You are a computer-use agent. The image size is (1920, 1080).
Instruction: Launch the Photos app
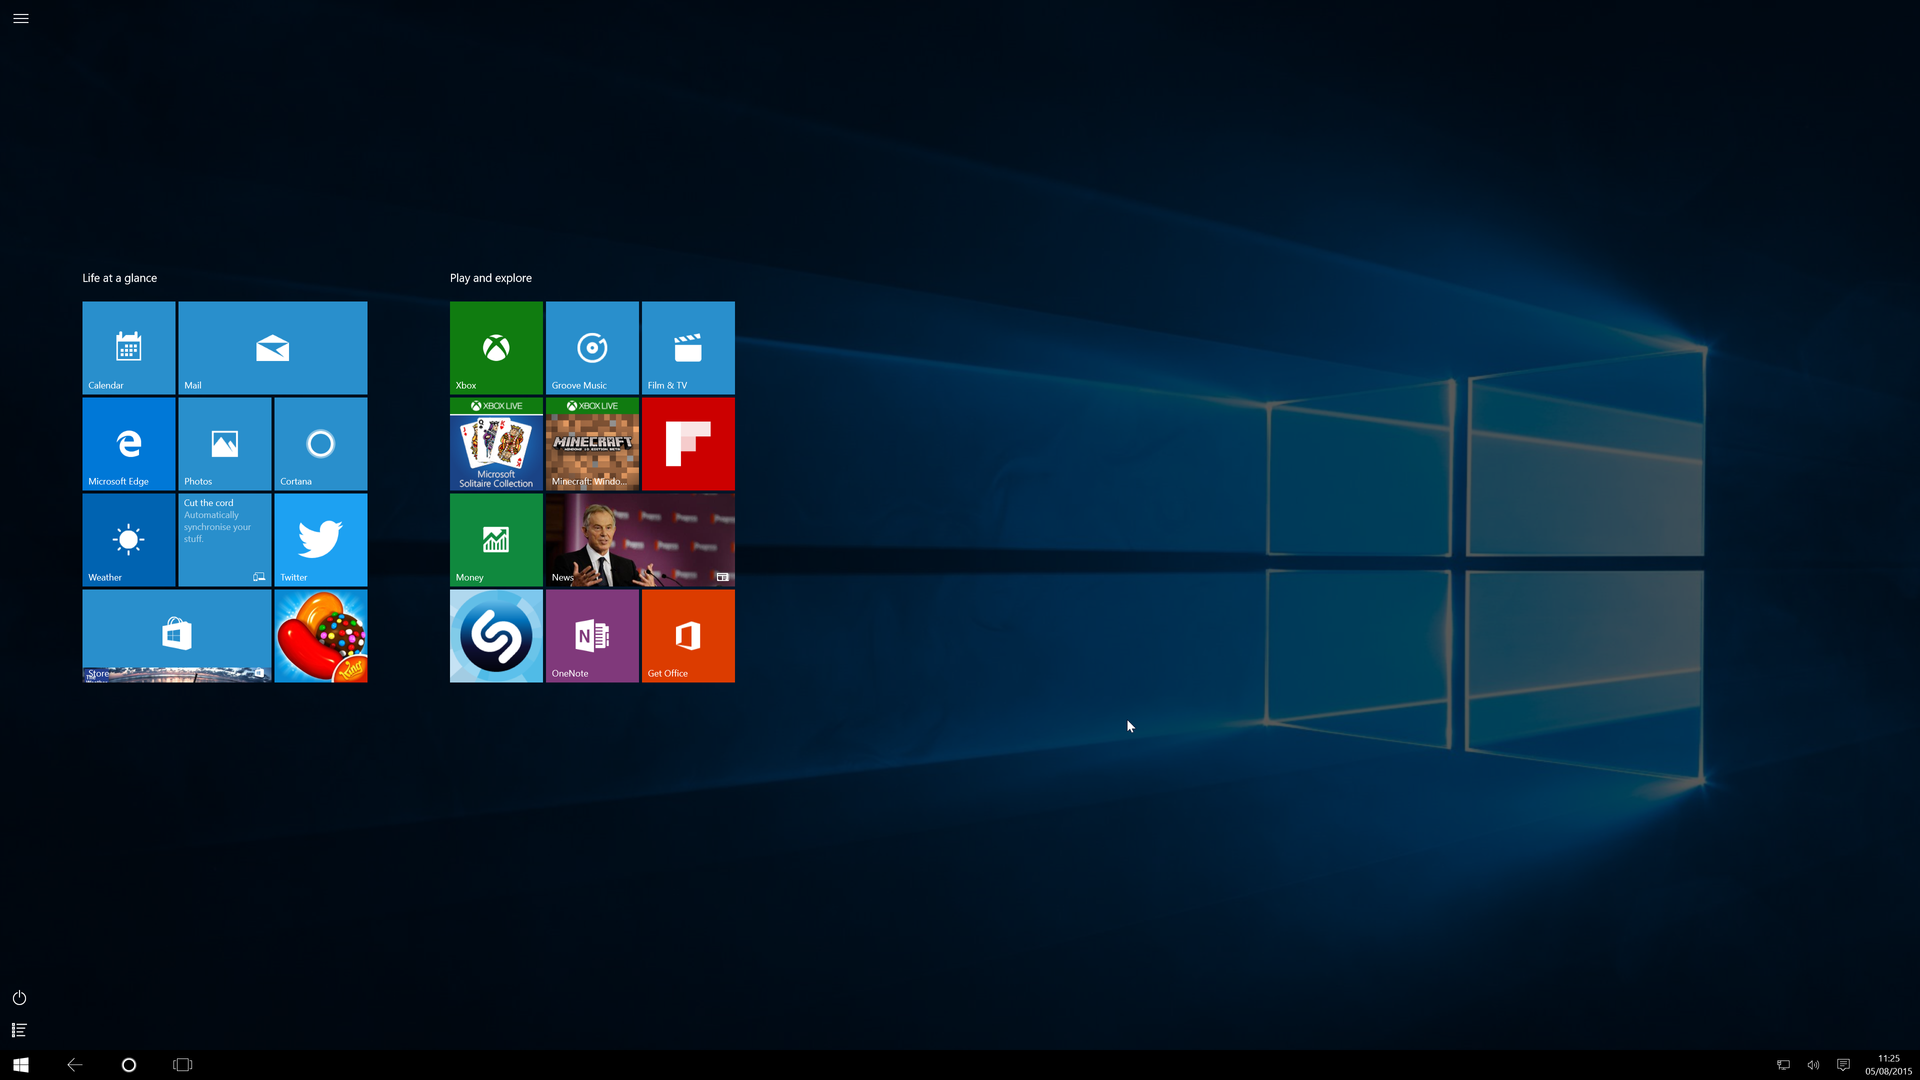pyautogui.click(x=224, y=443)
